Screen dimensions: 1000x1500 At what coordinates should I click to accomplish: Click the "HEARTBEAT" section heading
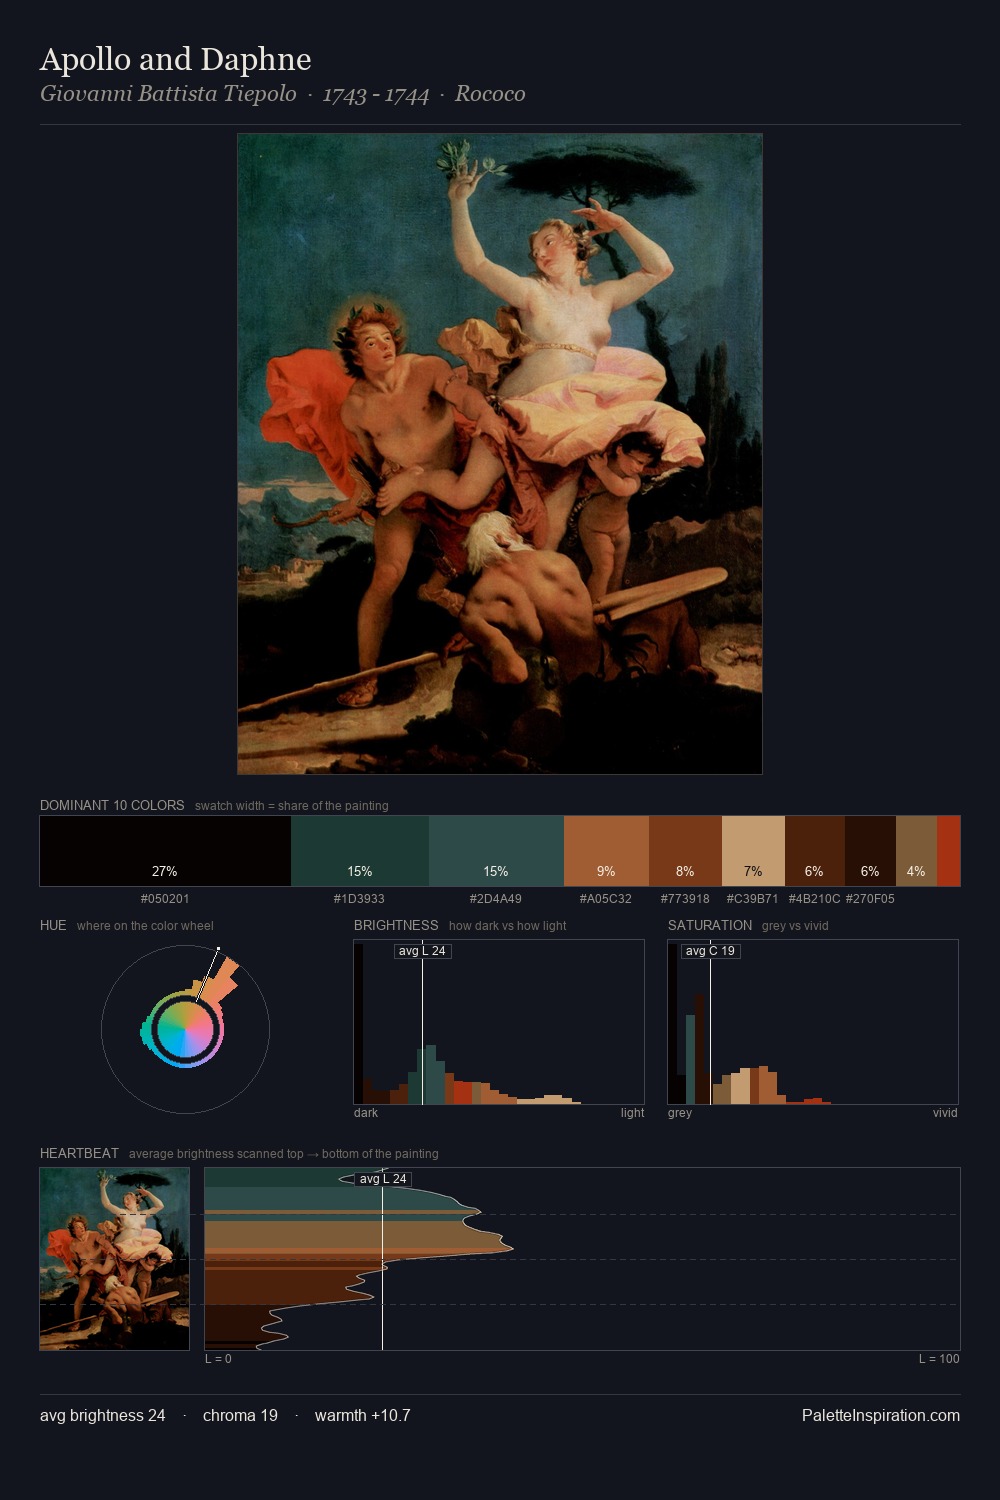pyautogui.click(x=79, y=1153)
